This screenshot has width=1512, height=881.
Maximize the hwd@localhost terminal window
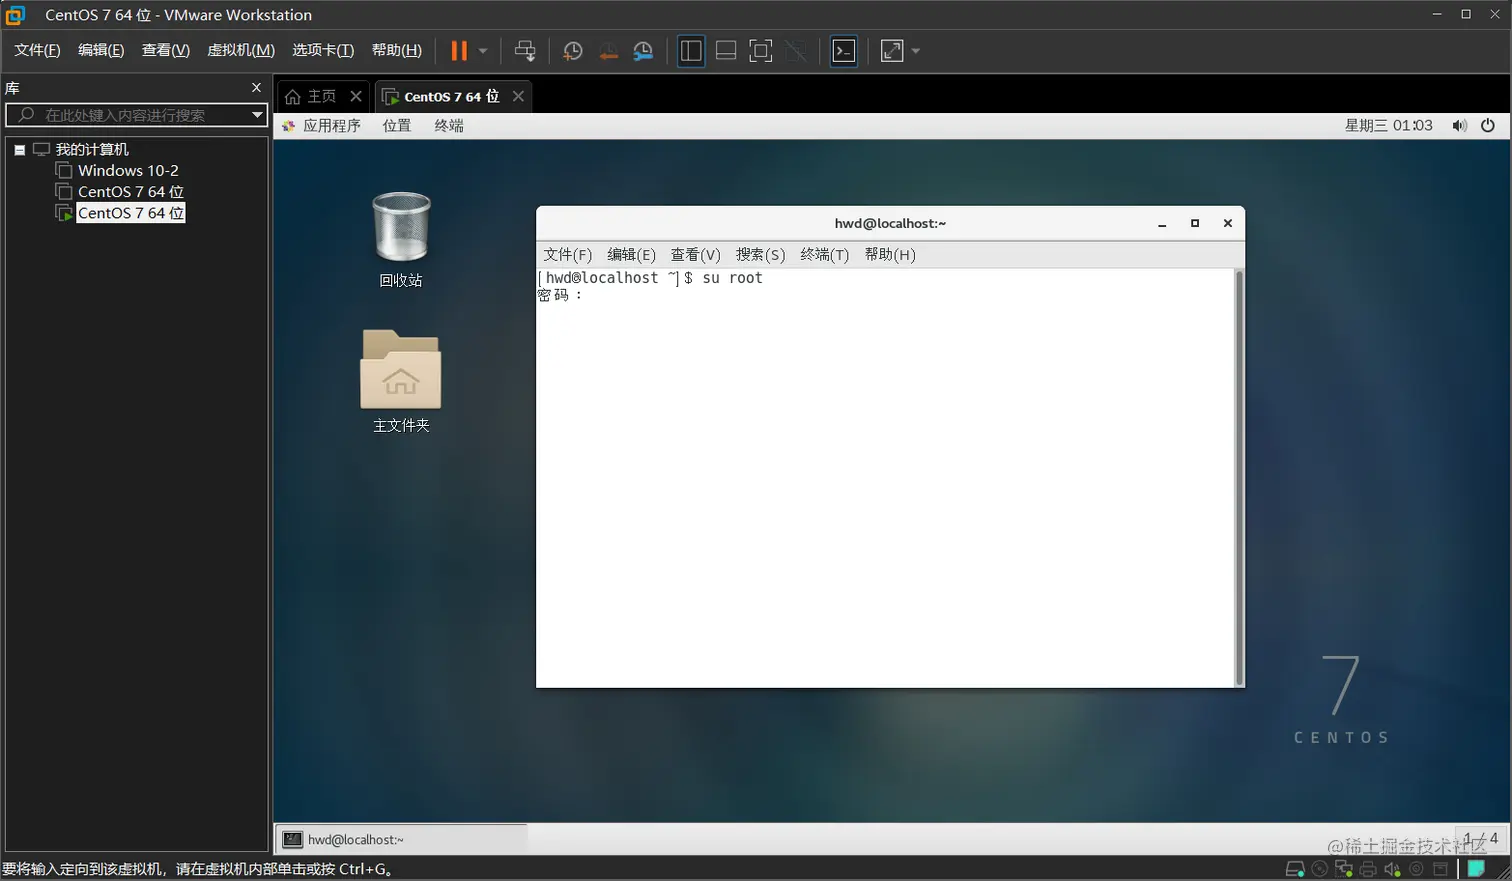1195,224
